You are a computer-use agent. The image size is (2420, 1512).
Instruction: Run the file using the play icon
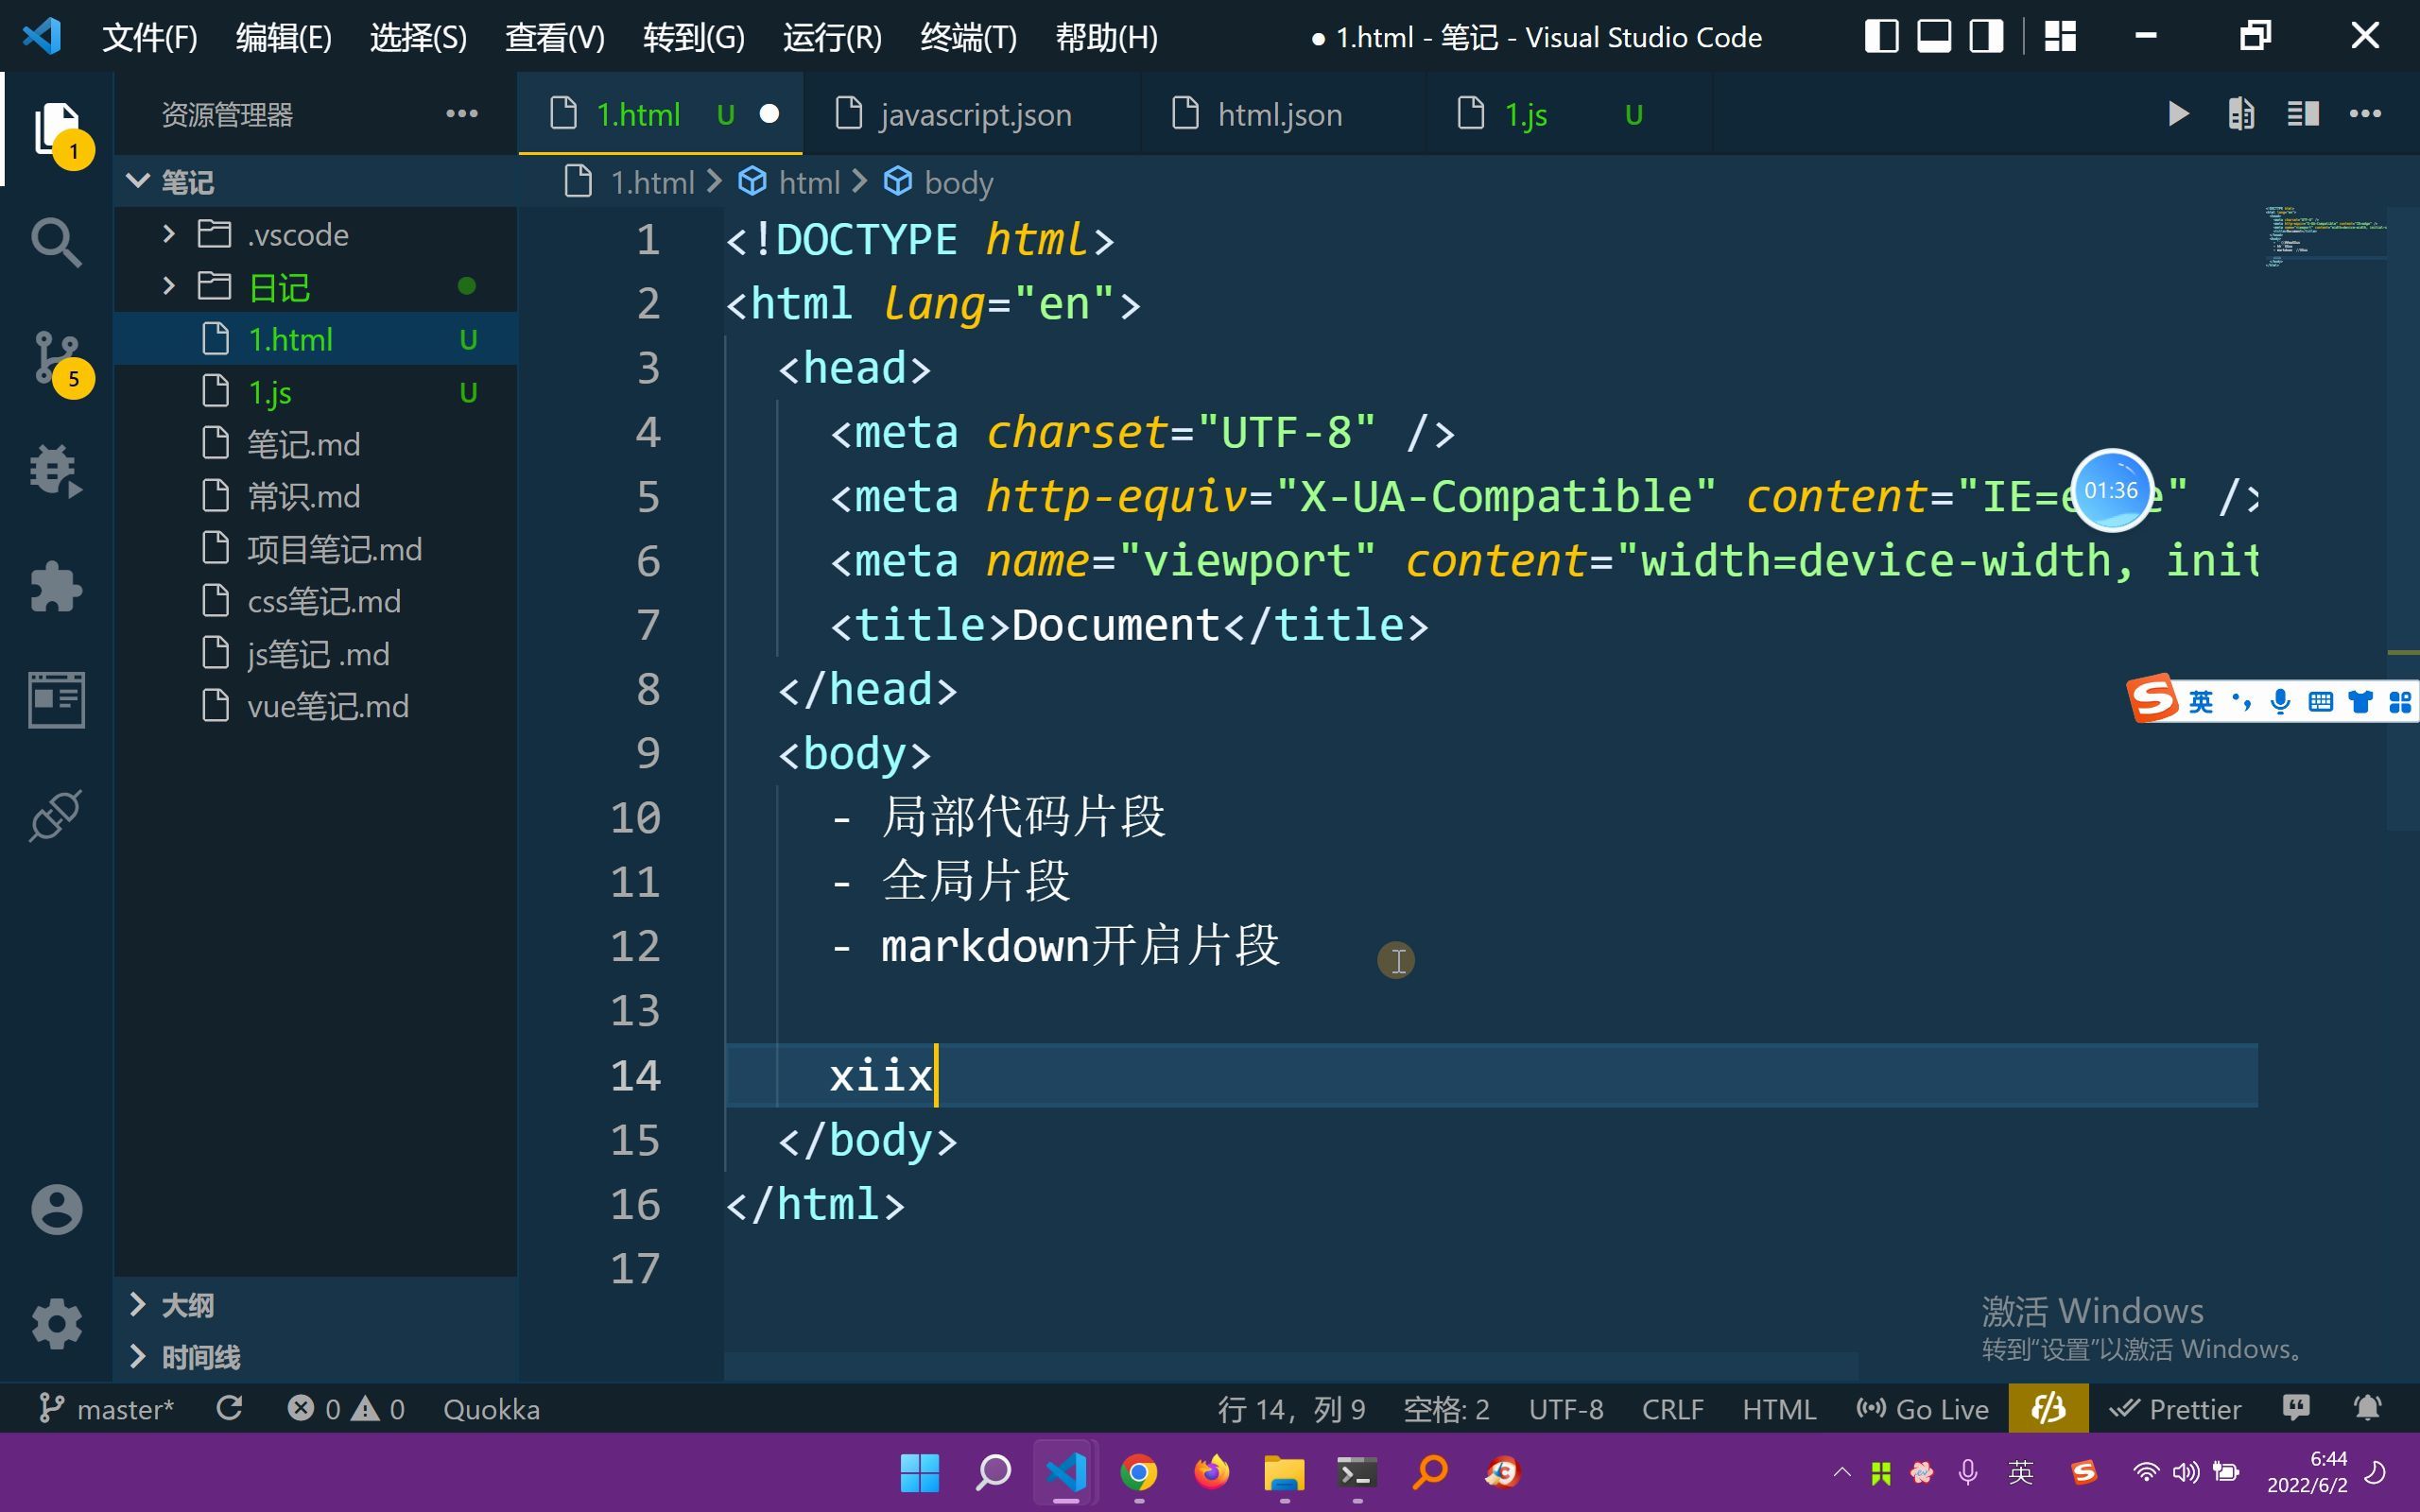(x=2178, y=113)
